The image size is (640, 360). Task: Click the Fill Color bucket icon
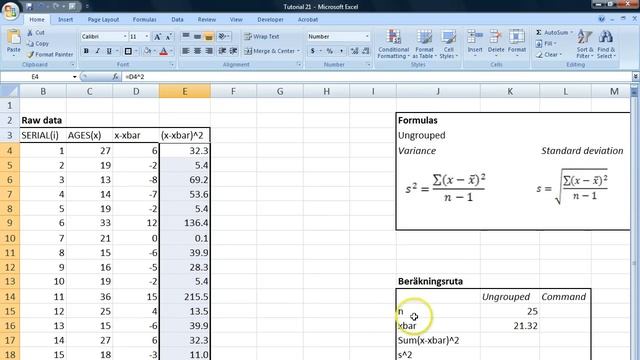[148, 51]
